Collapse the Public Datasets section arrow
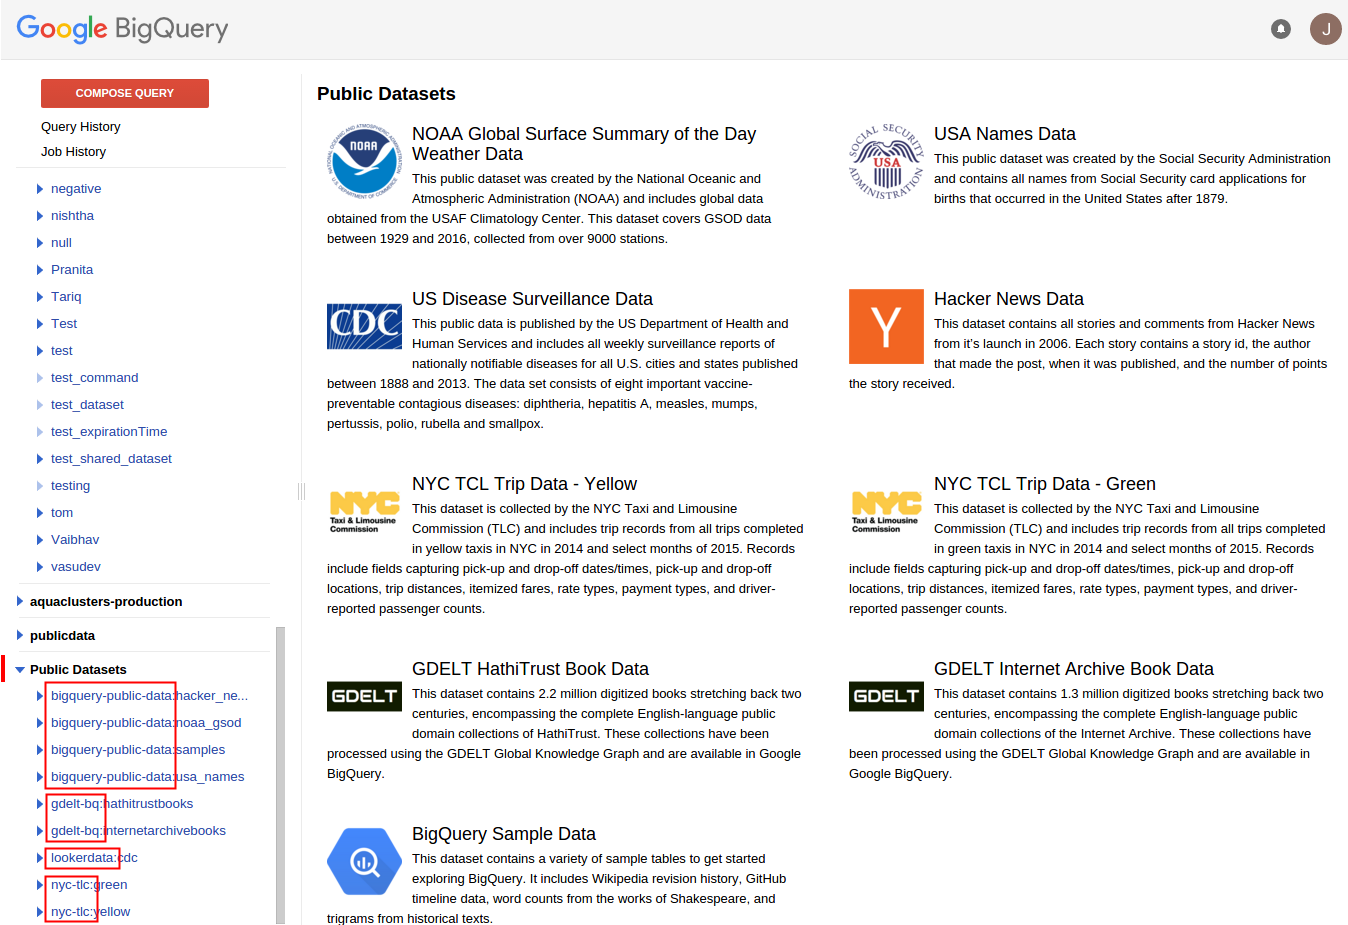 tap(20, 670)
